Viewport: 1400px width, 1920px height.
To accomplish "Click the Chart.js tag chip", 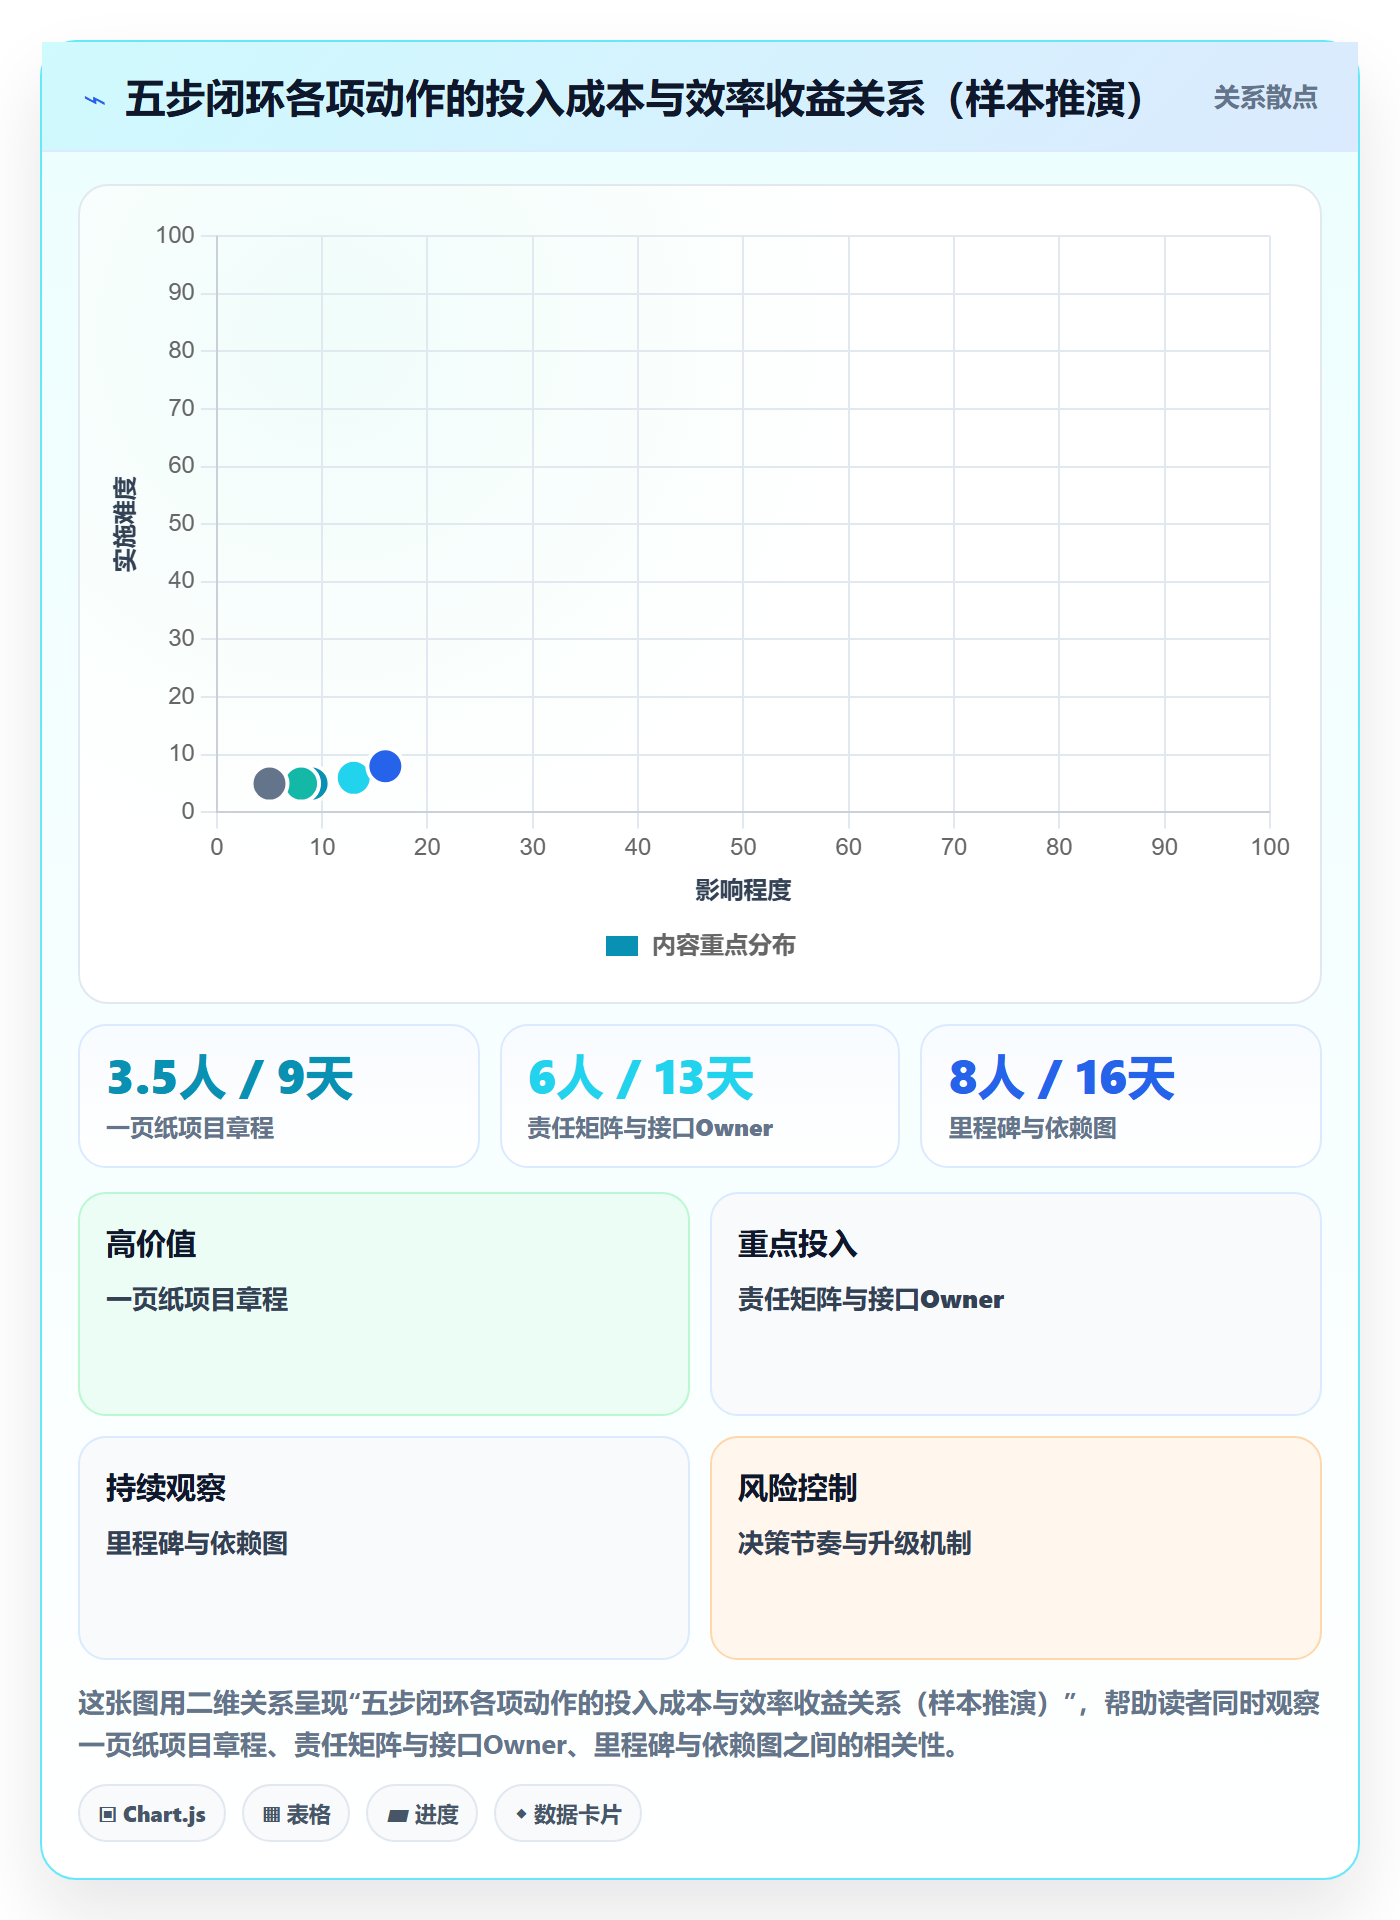I will click(152, 1814).
